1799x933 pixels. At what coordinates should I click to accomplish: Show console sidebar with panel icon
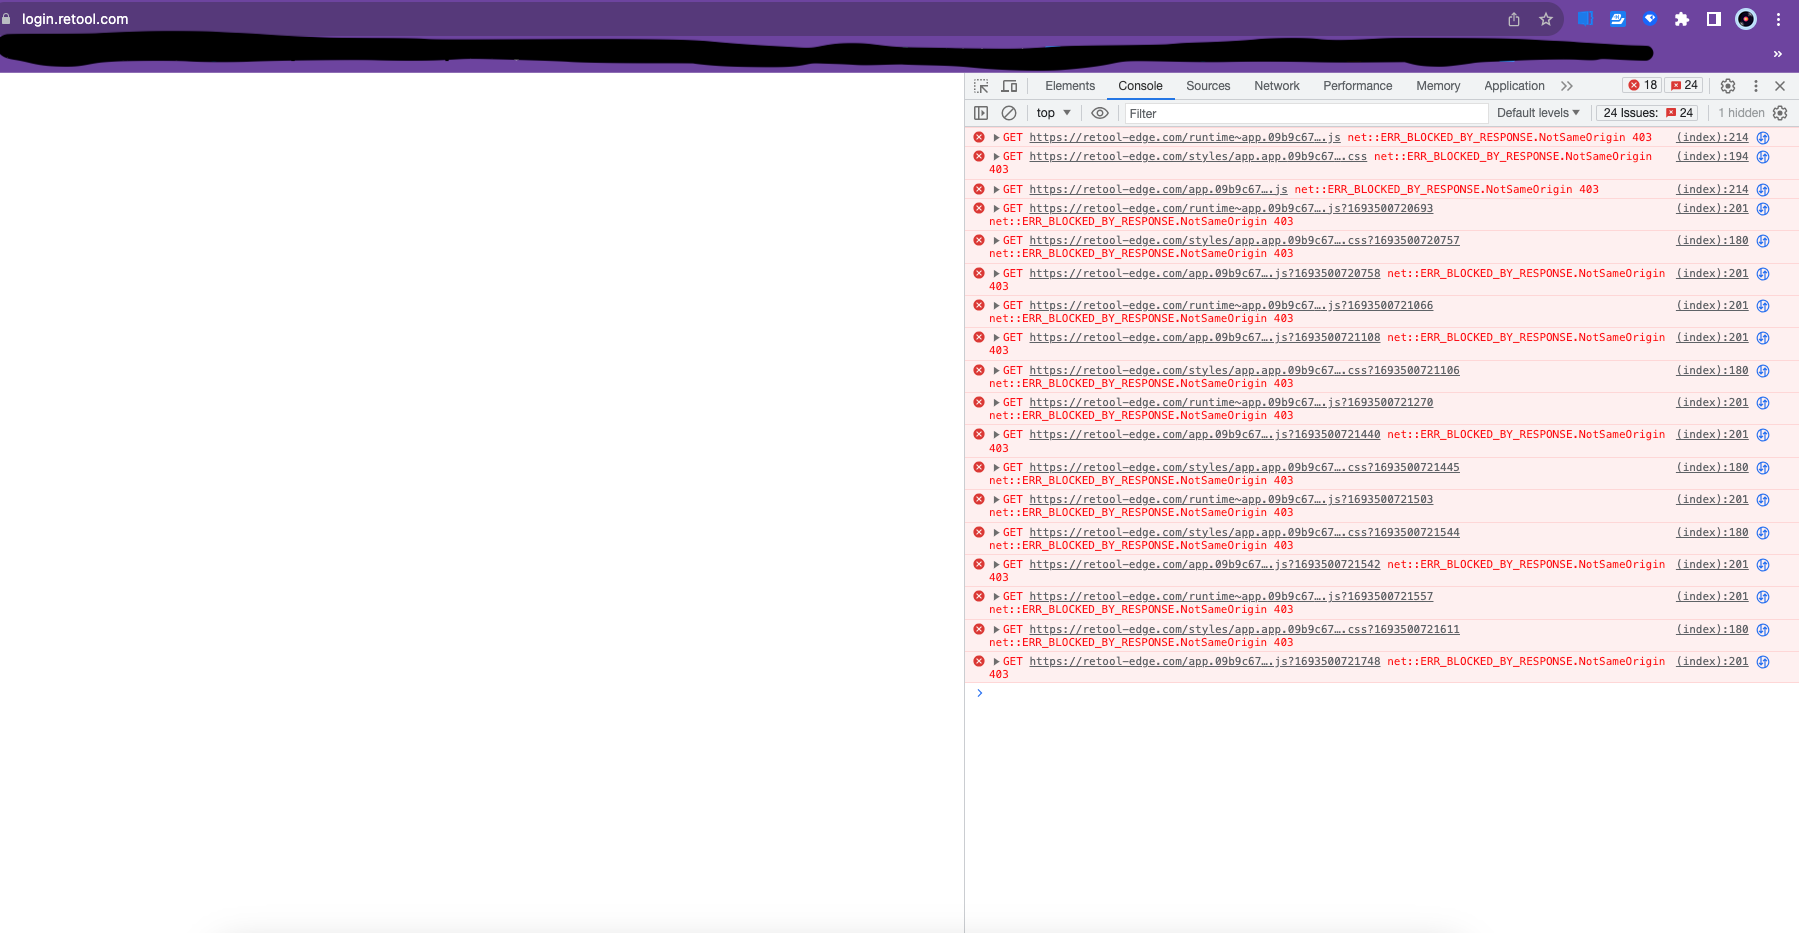(x=980, y=113)
